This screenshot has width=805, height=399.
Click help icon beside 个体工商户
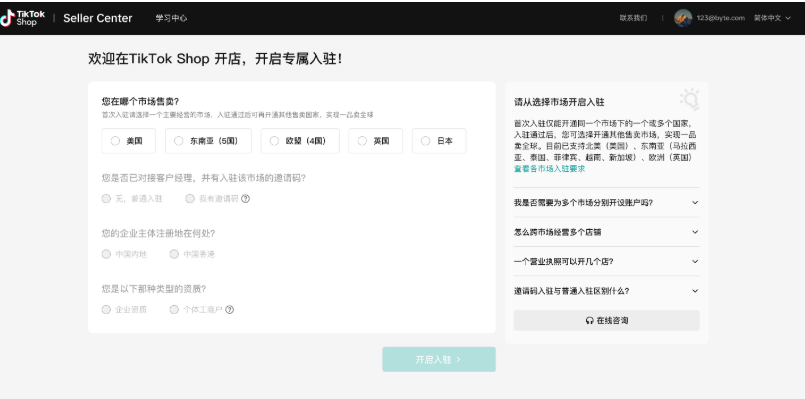(229, 310)
